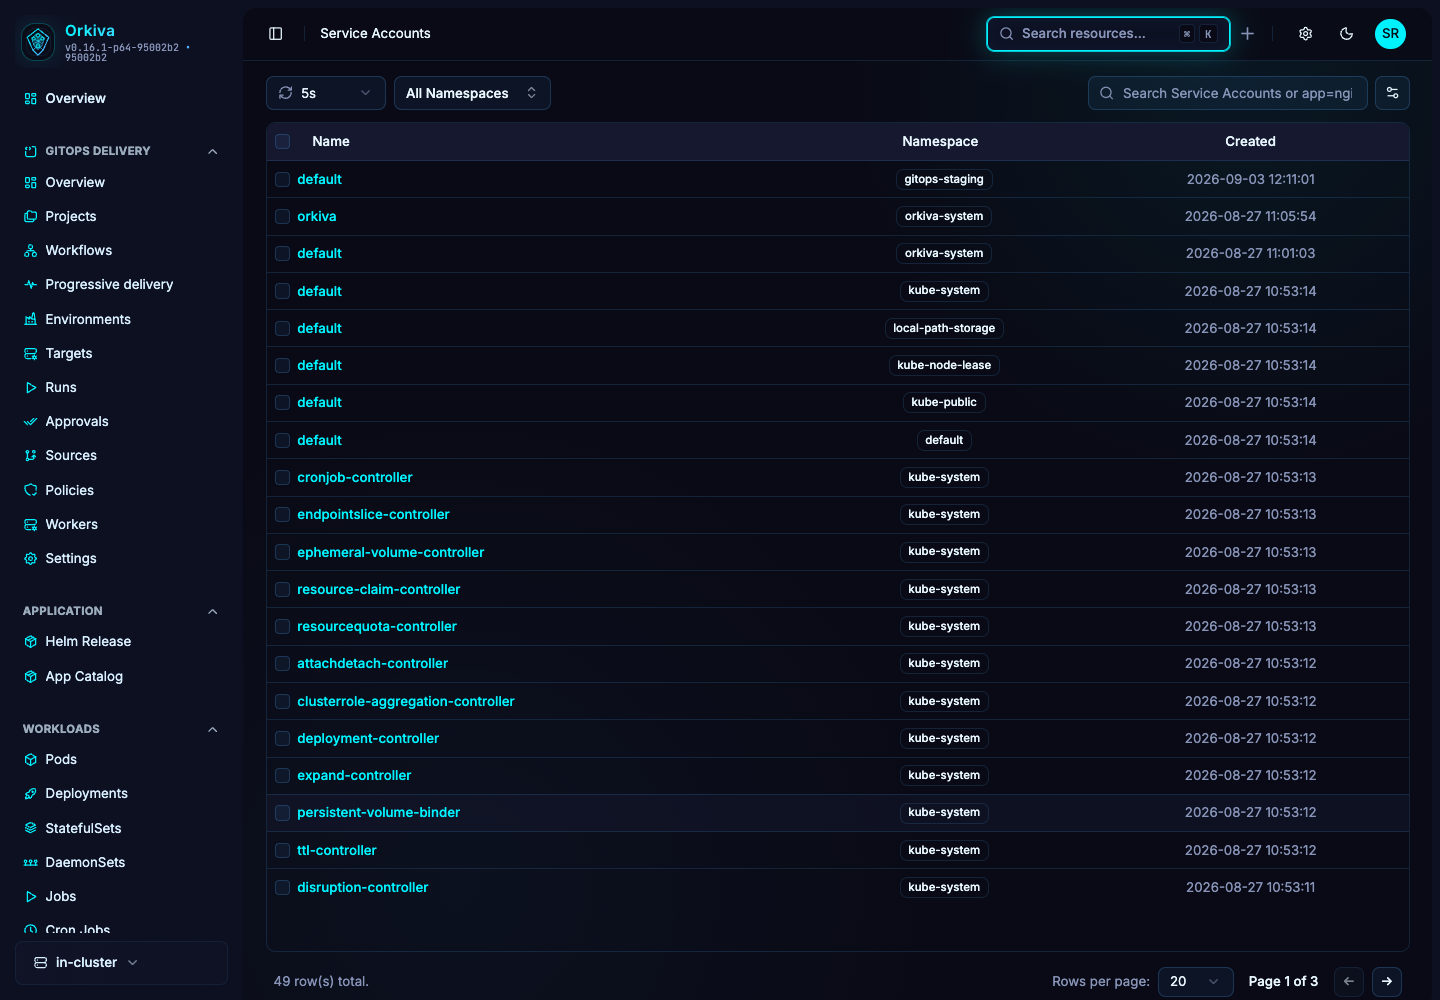Go to next page arrow
This screenshot has width=1440, height=1000.
click(1387, 981)
